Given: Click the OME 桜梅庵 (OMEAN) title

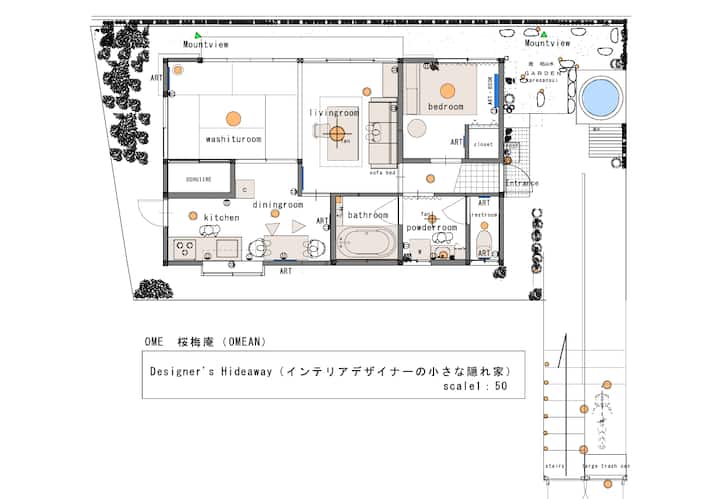Looking at the screenshot, I should click(205, 342).
